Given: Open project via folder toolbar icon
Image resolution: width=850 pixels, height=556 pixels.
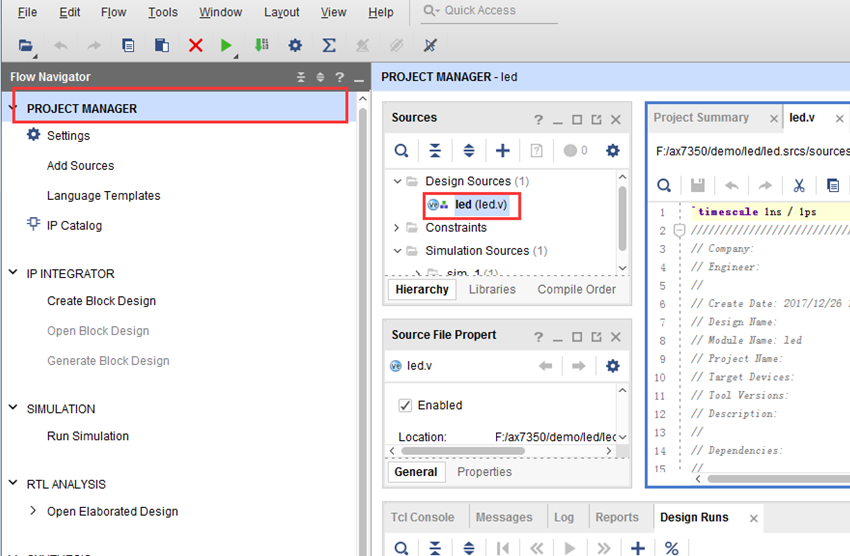Looking at the screenshot, I should (x=25, y=46).
